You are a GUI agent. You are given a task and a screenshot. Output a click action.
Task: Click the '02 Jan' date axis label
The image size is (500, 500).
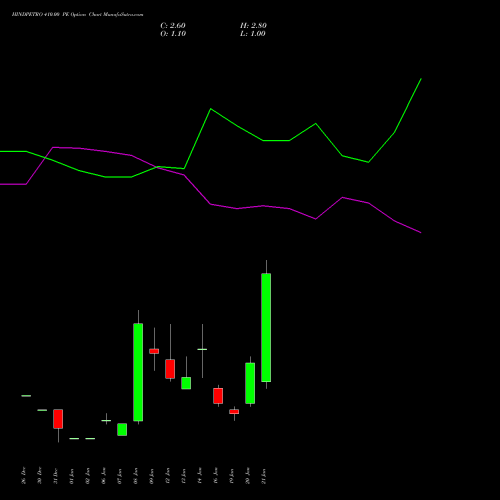pyautogui.click(x=88, y=476)
